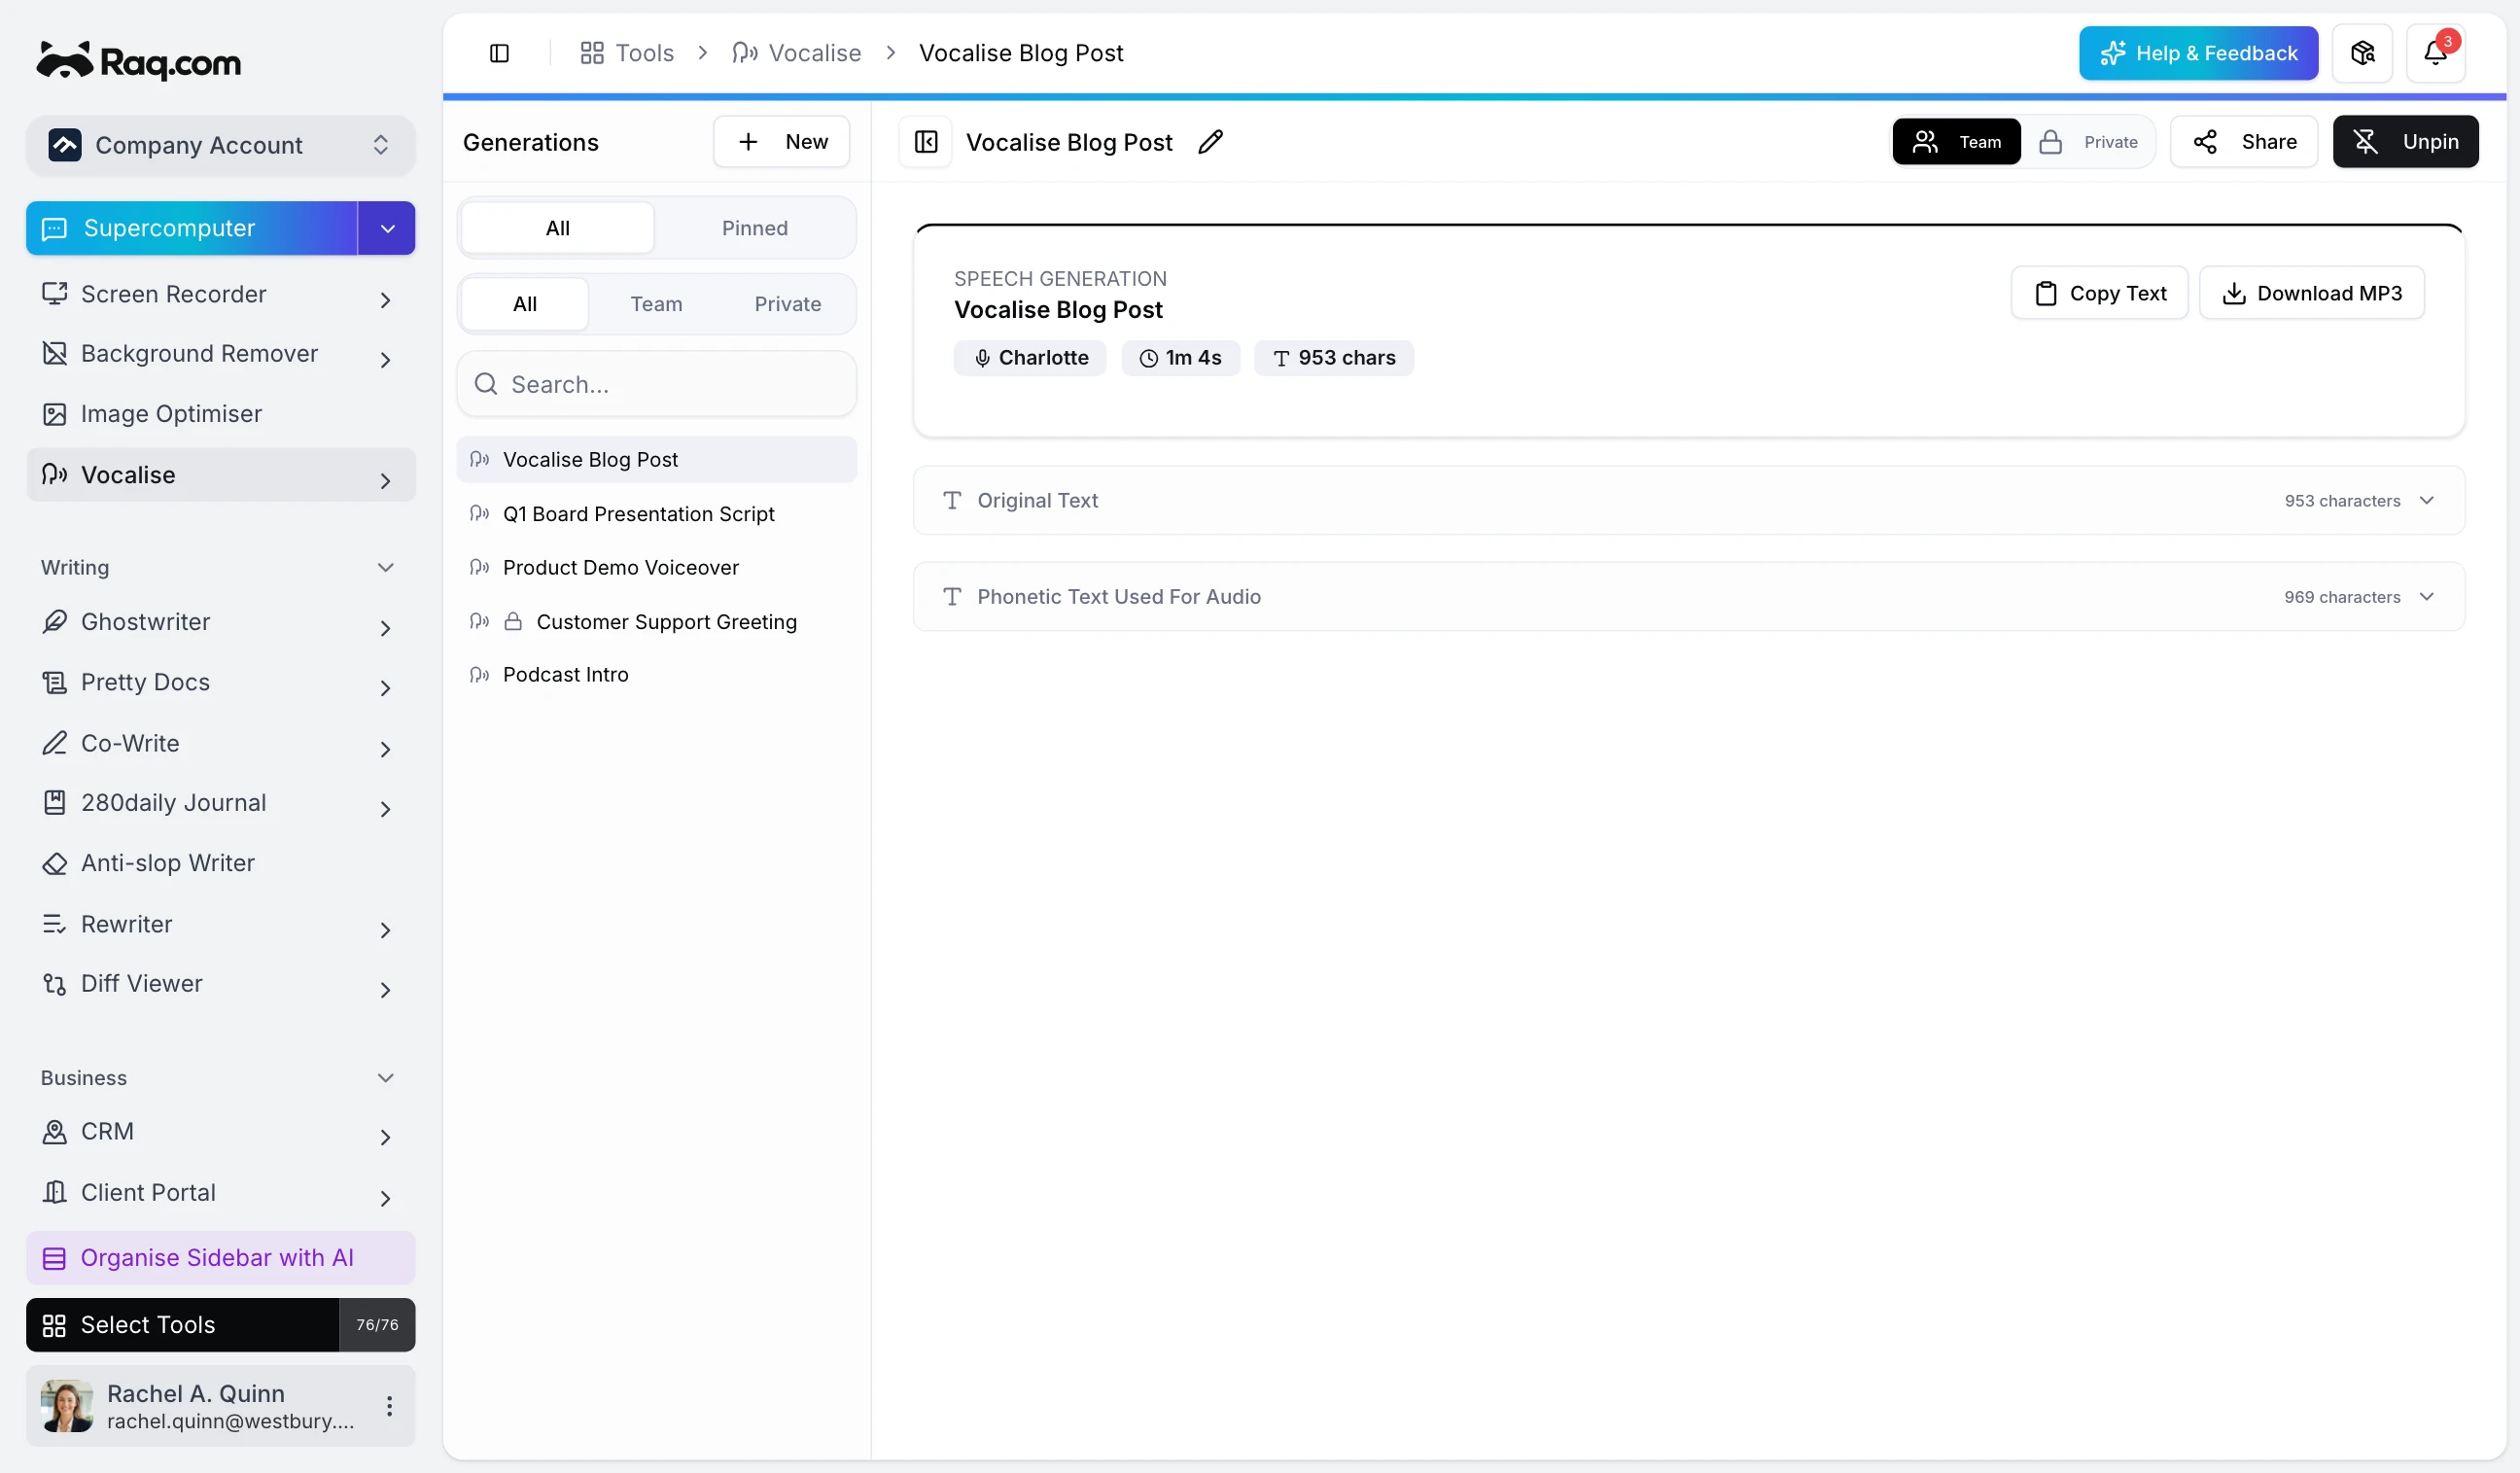Screen dimensions: 2520x1473
Task: Click Download MP3 button
Action: [x=2312, y=293]
